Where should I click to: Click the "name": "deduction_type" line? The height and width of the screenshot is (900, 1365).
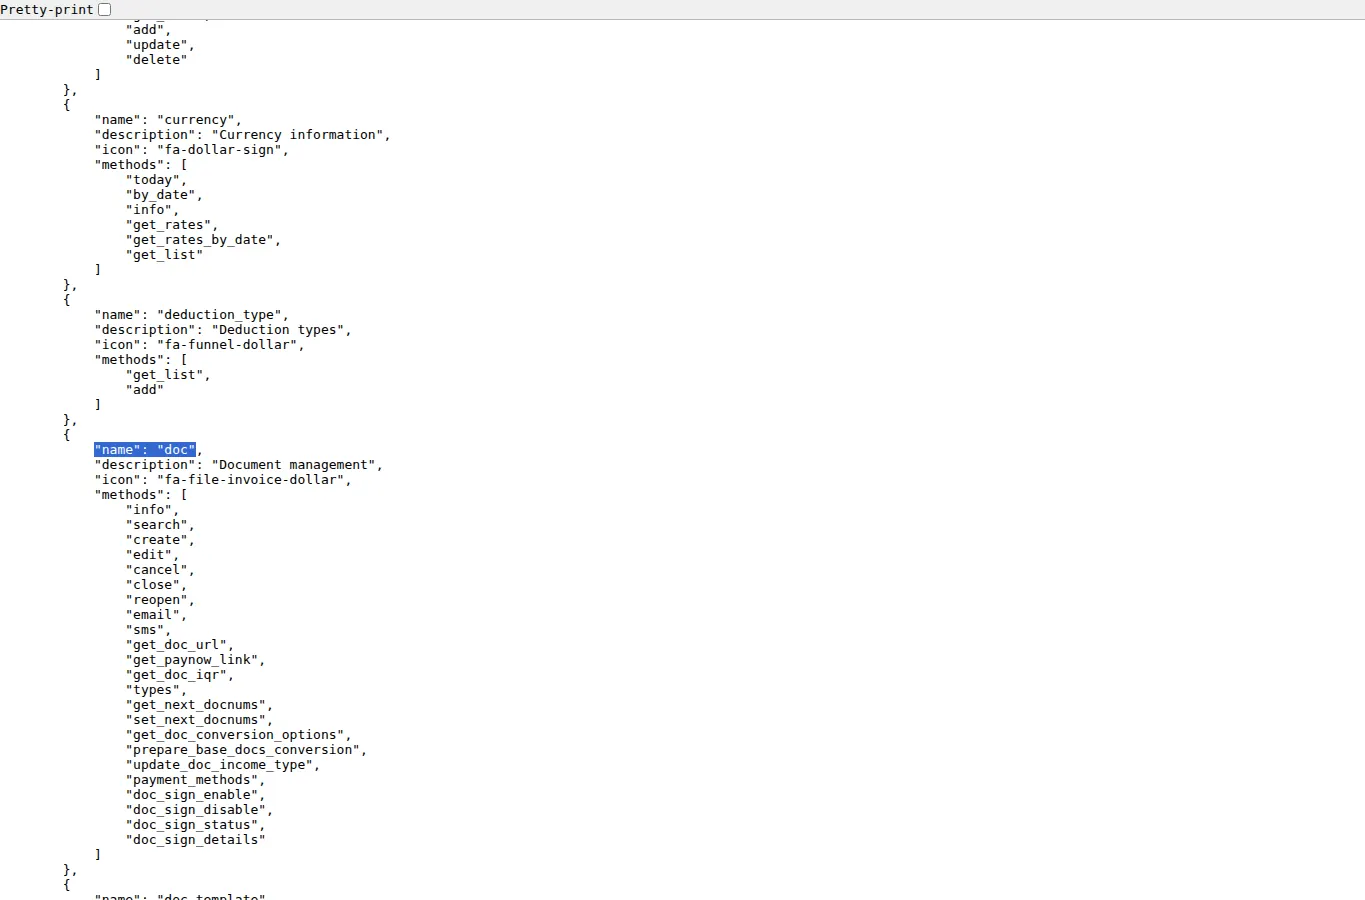click(x=191, y=315)
